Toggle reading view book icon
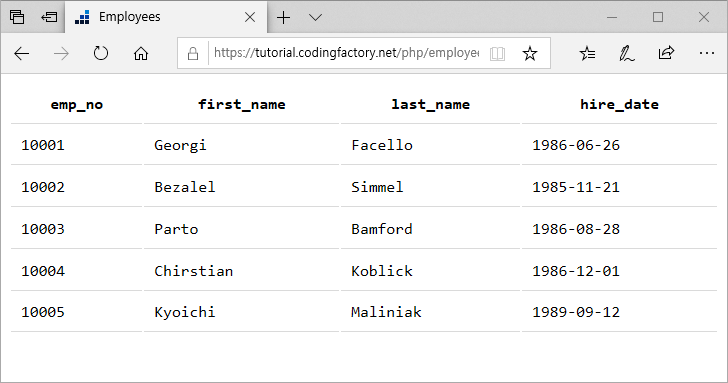The width and height of the screenshot is (728, 383). [497, 53]
